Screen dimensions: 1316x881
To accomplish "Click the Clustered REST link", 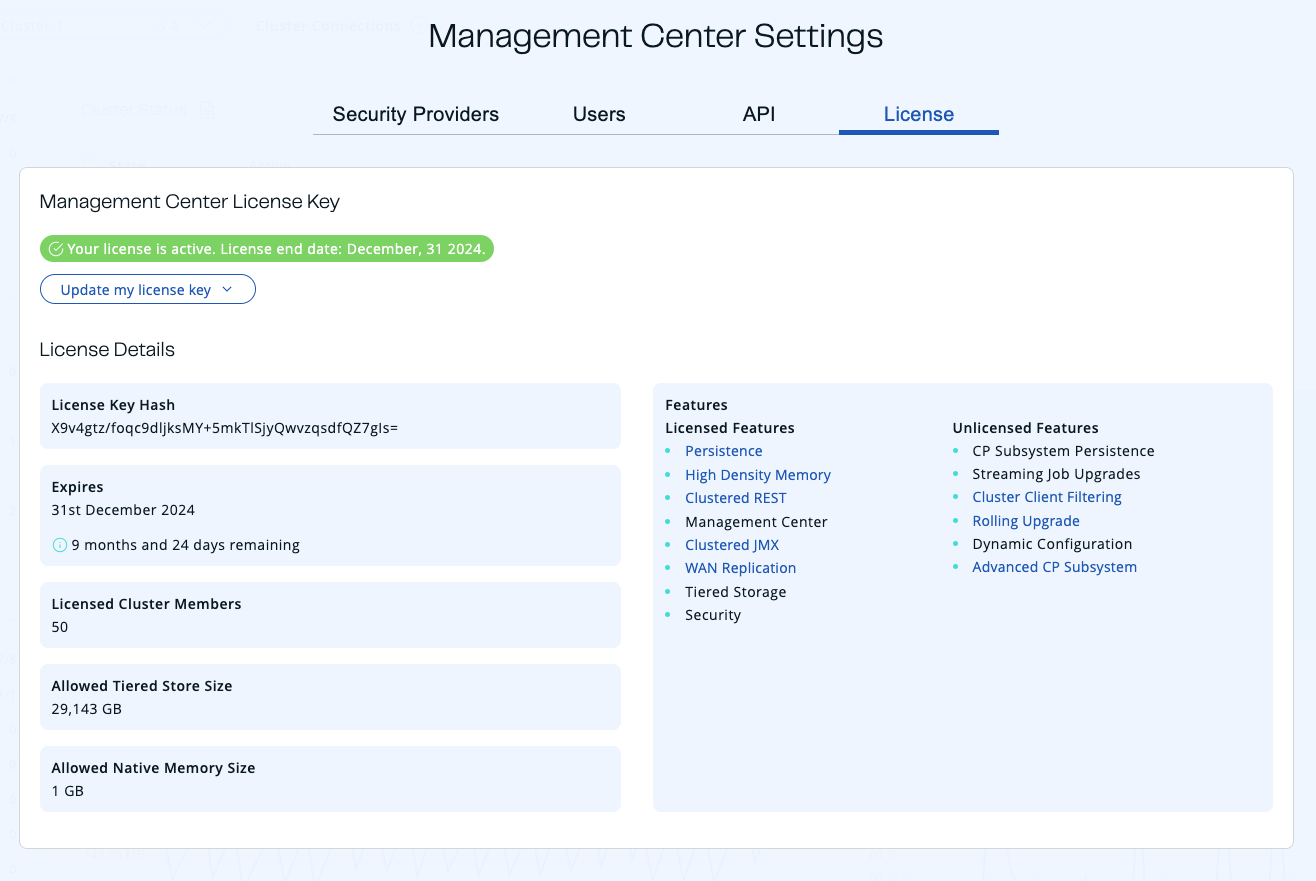I will click(735, 497).
